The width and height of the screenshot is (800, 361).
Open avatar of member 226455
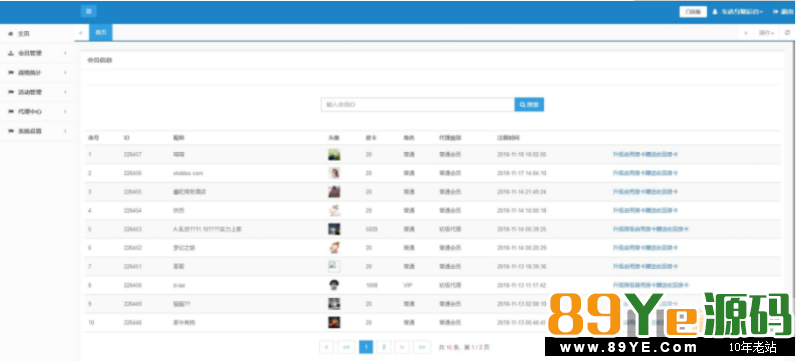pyautogui.click(x=334, y=192)
